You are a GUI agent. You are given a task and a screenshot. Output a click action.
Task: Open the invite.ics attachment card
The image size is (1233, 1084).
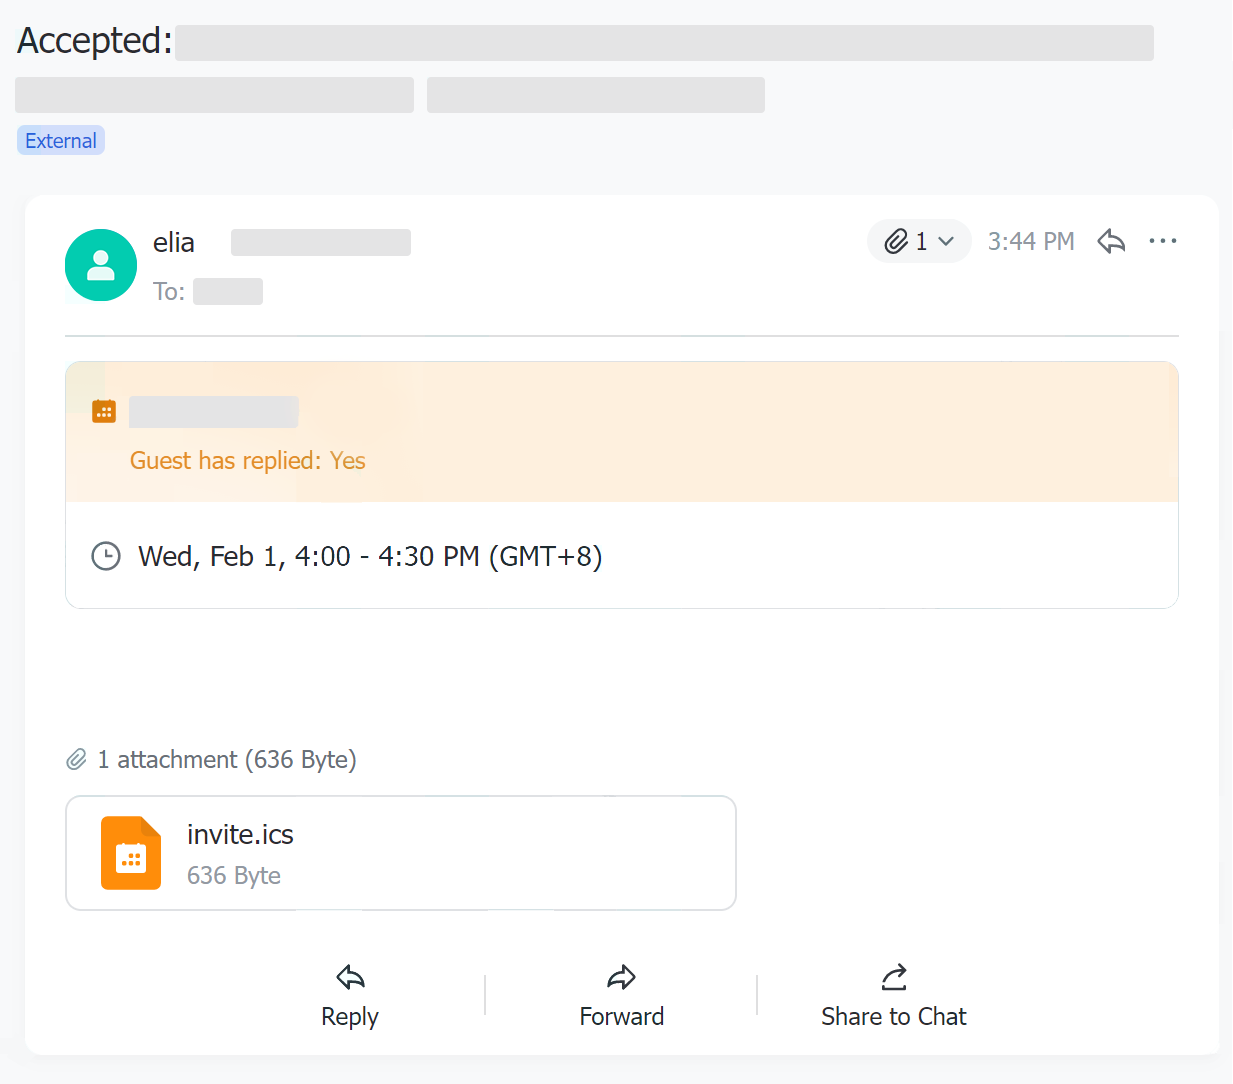400,853
